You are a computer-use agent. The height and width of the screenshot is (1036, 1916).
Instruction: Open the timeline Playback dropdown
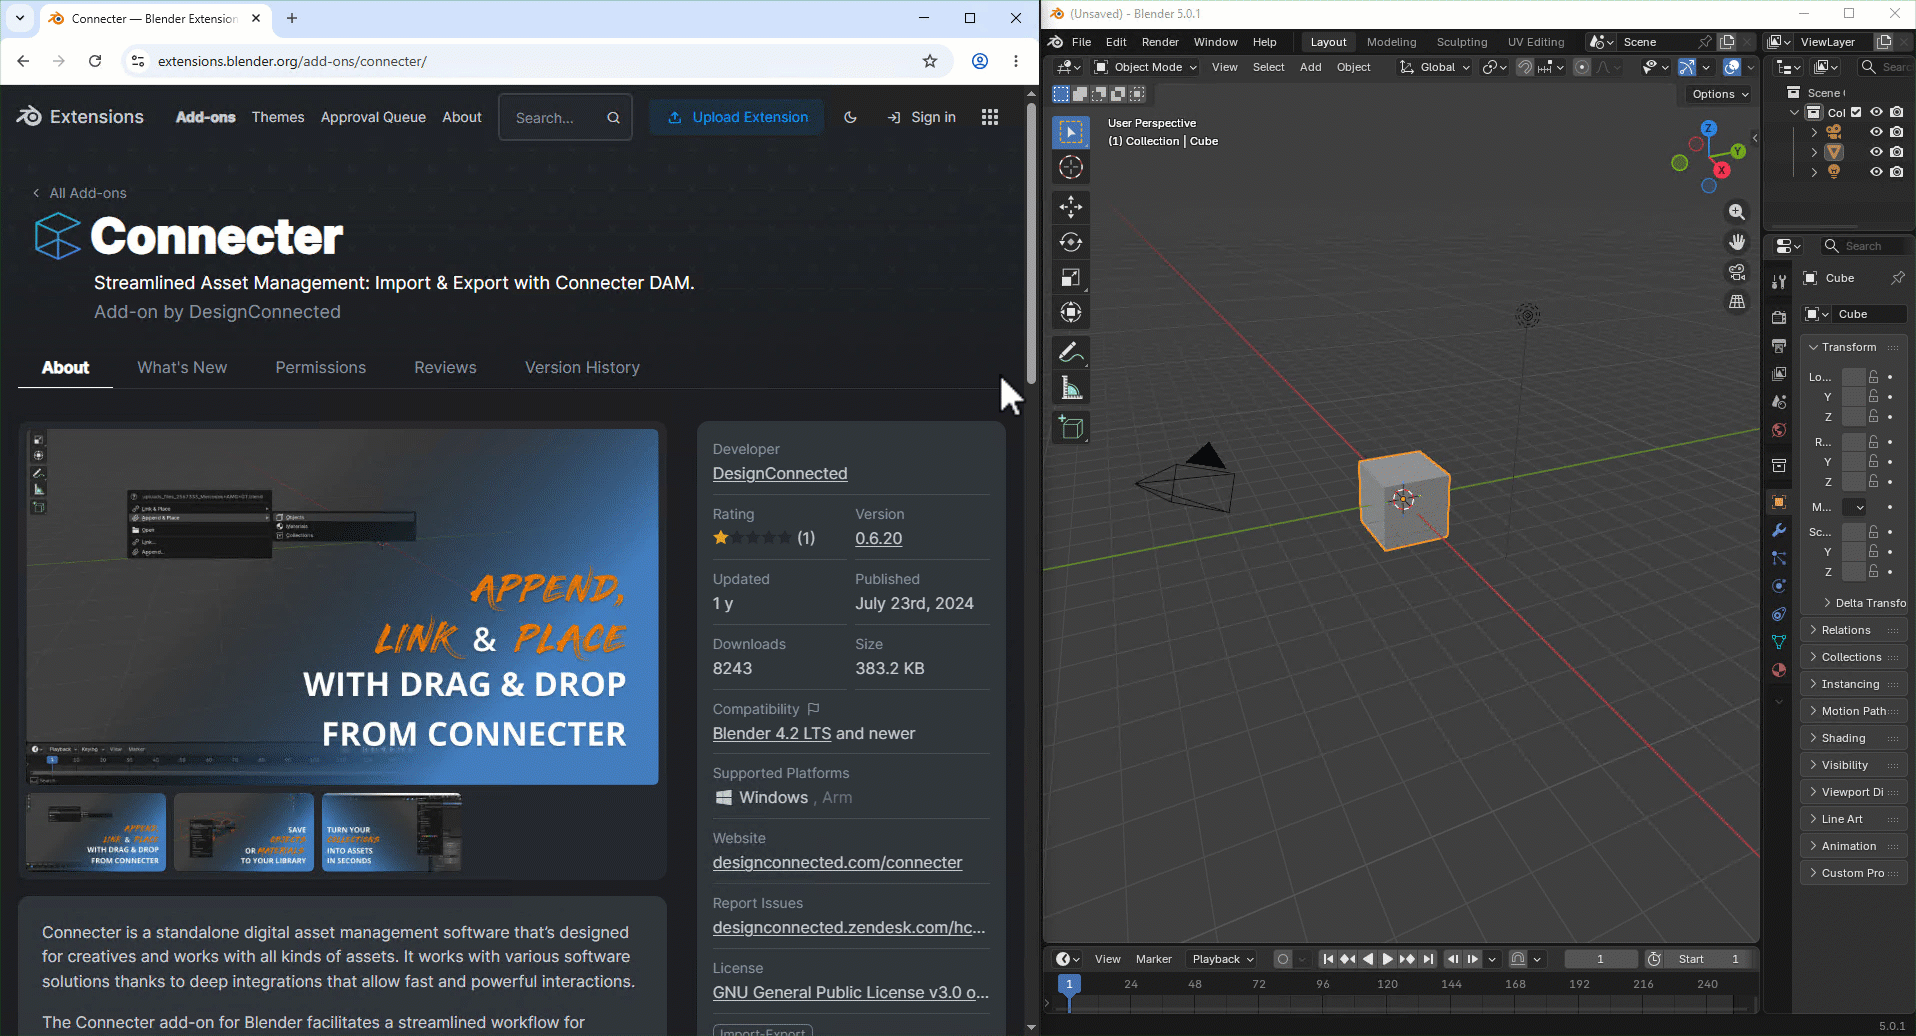[x=1222, y=959]
